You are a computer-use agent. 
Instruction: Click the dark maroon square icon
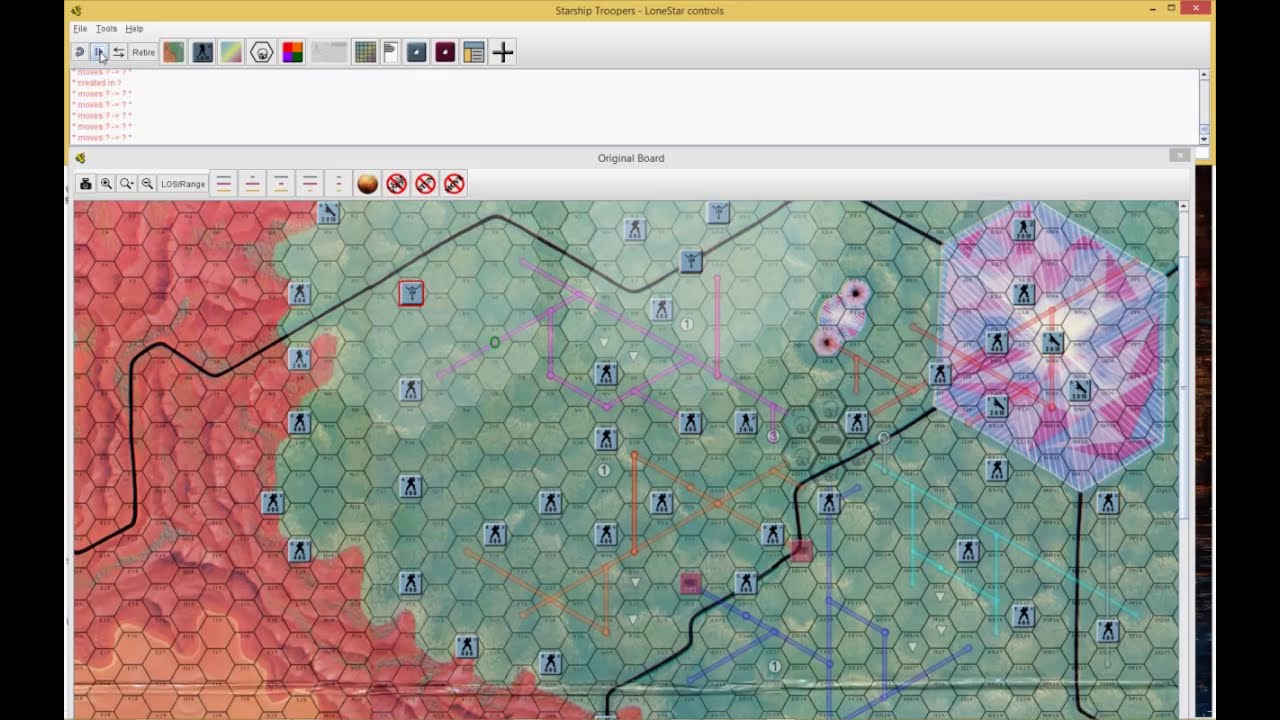coord(446,52)
